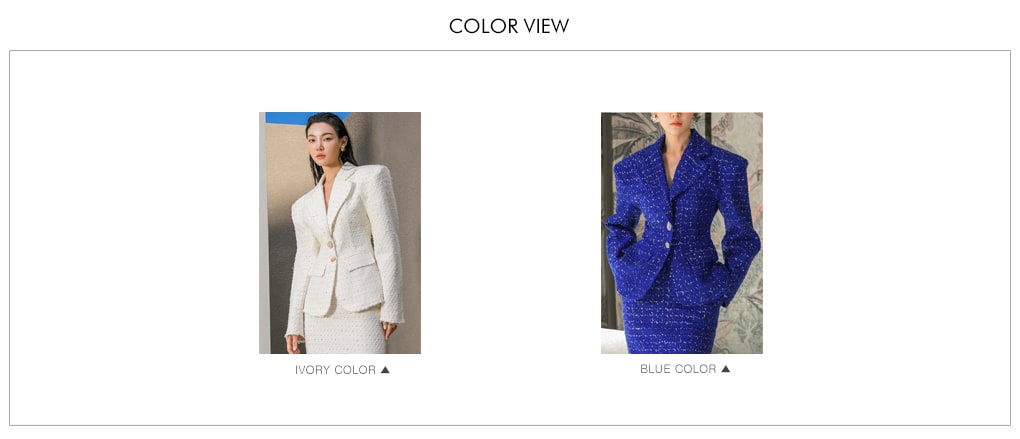This screenshot has width=1020, height=439.
Task: Click the model's red lips in blue photo
Action: pos(677,124)
